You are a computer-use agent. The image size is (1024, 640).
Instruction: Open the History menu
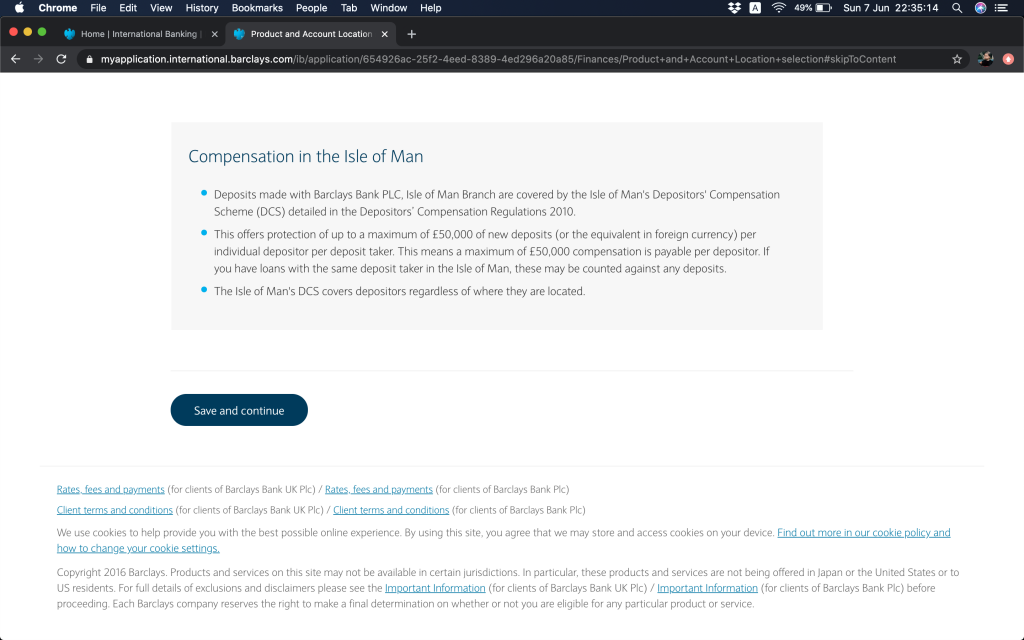(x=202, y=8)
